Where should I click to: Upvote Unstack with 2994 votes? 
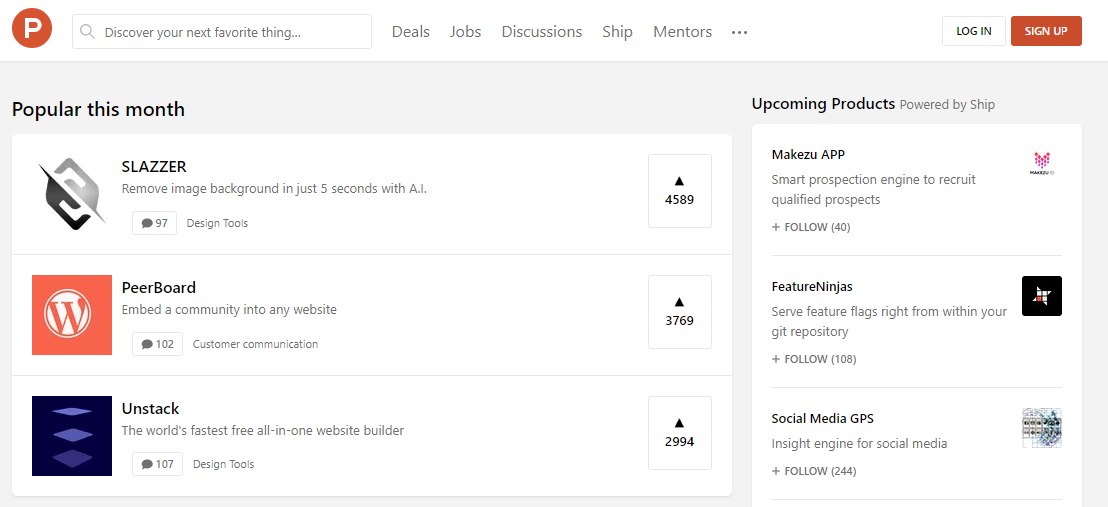coord(680,433)
